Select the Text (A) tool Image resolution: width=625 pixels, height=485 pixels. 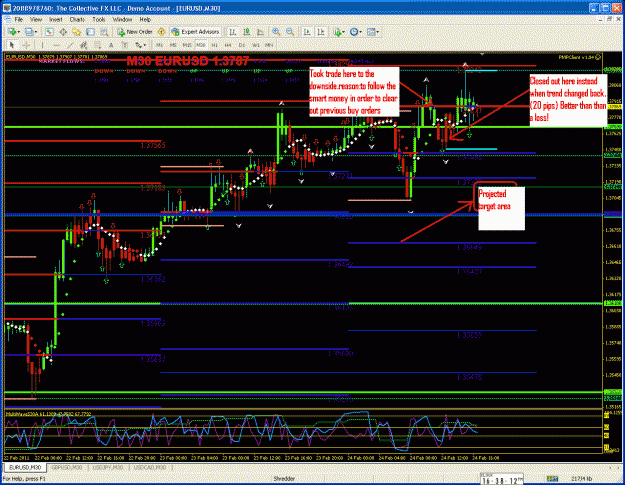(111, 45)
